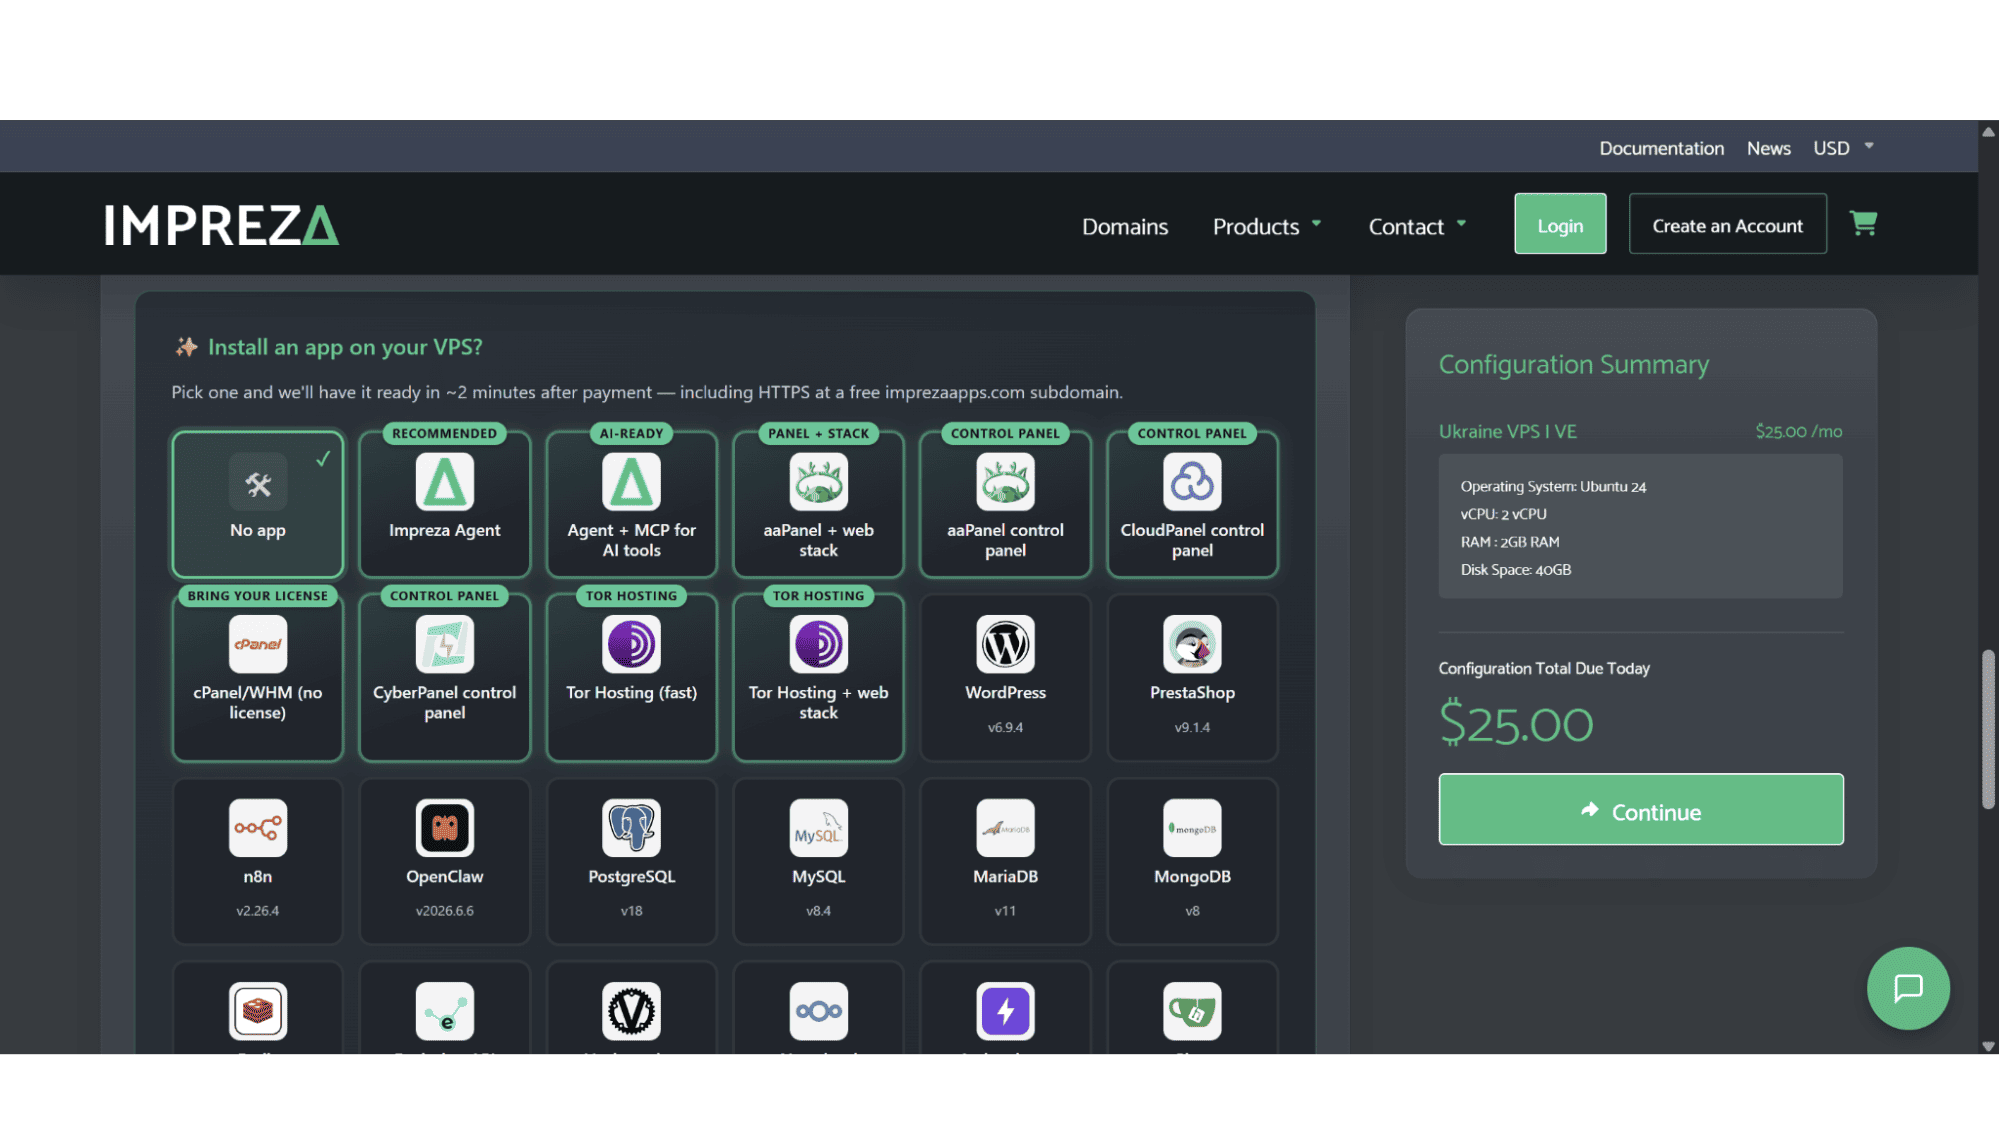Open the shopping cart icon
The image size is (1999, 1125).
pyautogui.click(x=1863, y=223)
